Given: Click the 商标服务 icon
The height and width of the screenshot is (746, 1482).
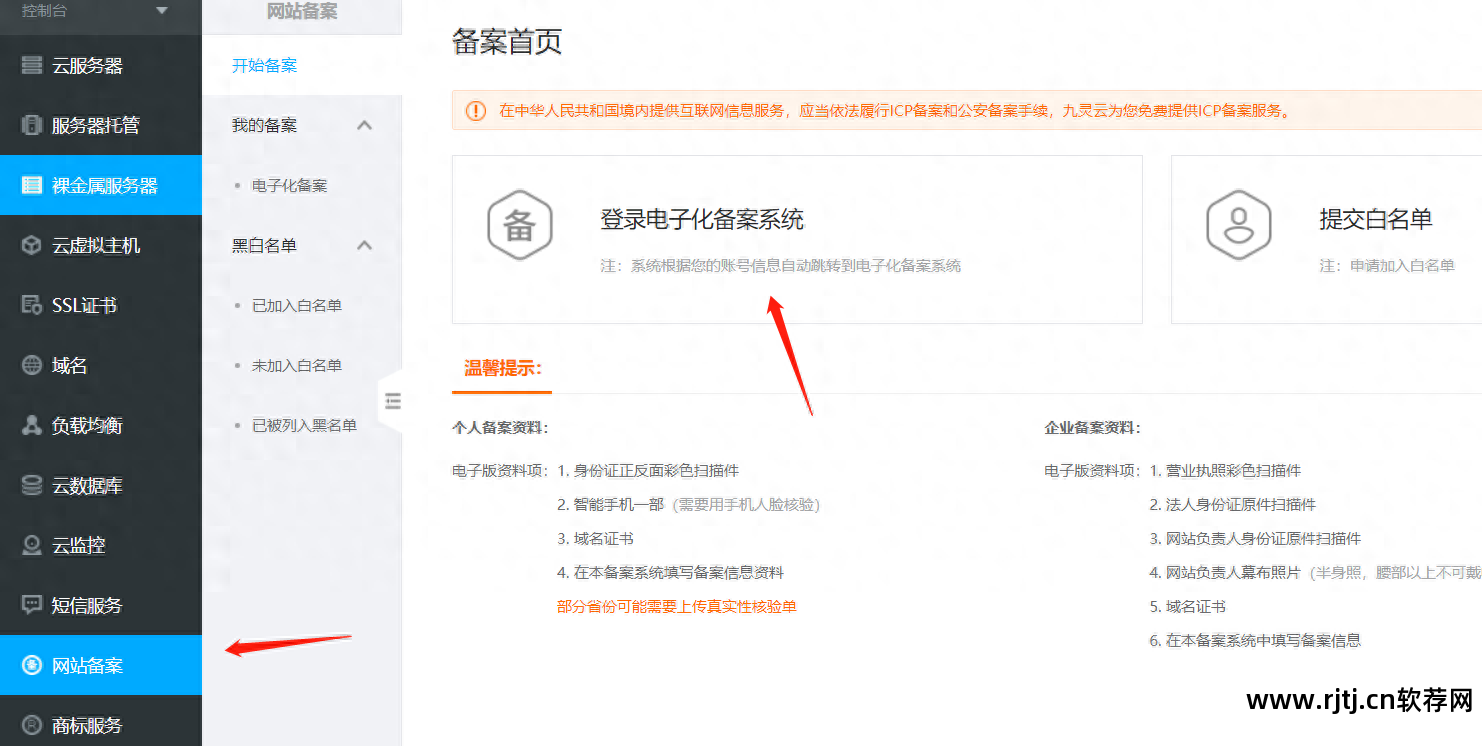Looking at the screenshot, I should (32, 726).
